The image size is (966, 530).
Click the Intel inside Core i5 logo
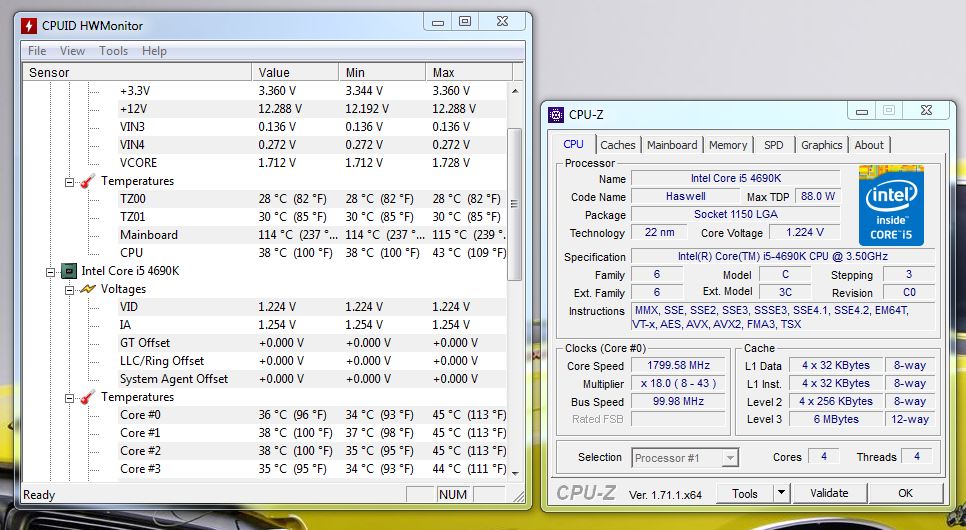pos(891,205)
